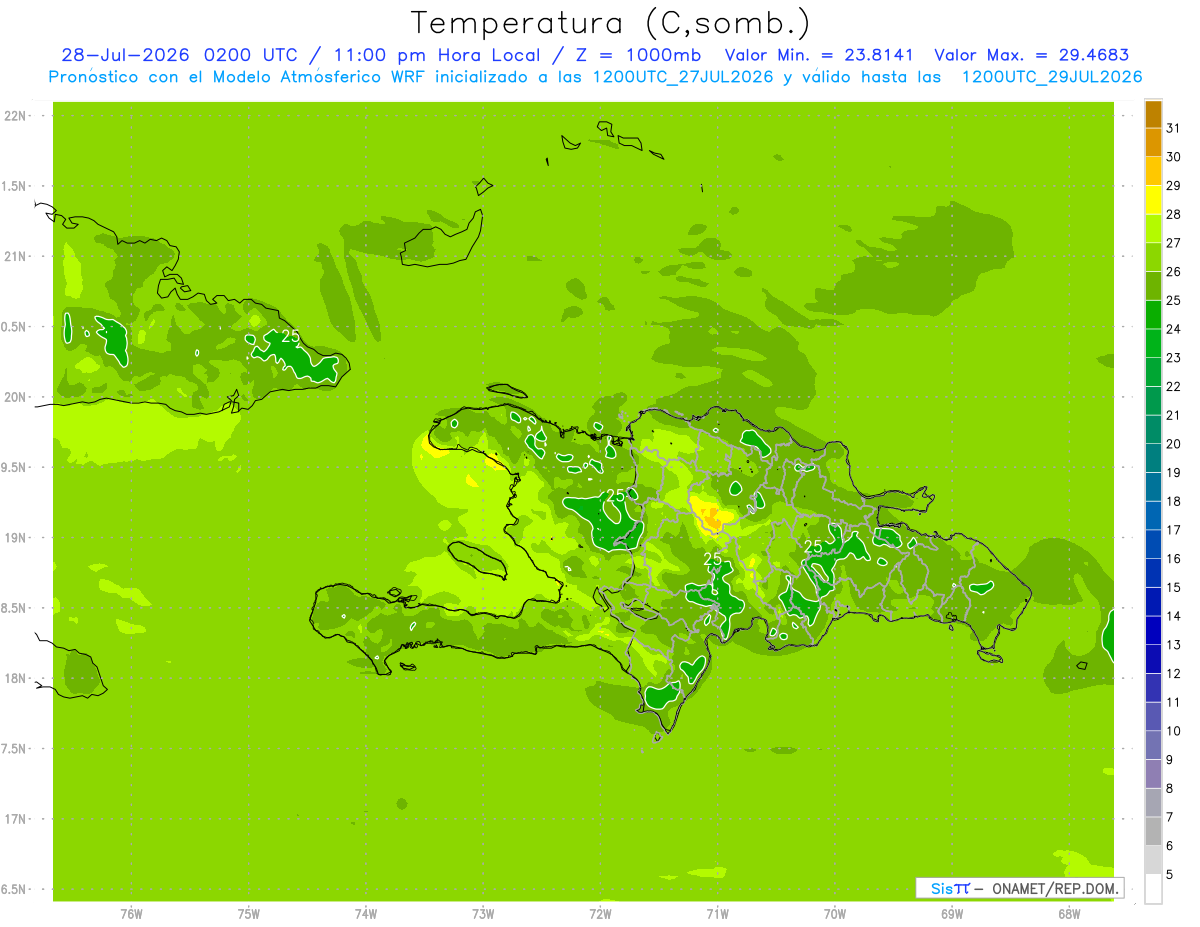
Task: Click the yellow legend swatch between 28 and 29
Action: click(1153, 200)
